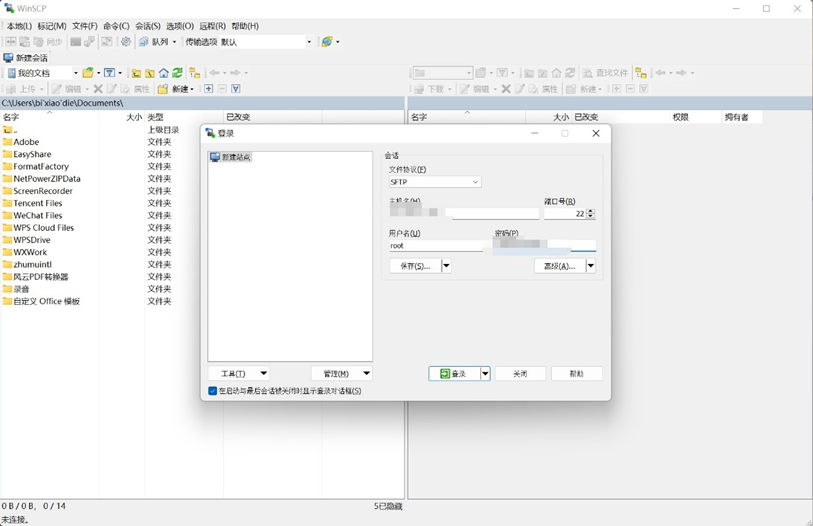Click the zhumuintl folder icon
The width and height of the screenshot is (813, 526).
[7, 265]
